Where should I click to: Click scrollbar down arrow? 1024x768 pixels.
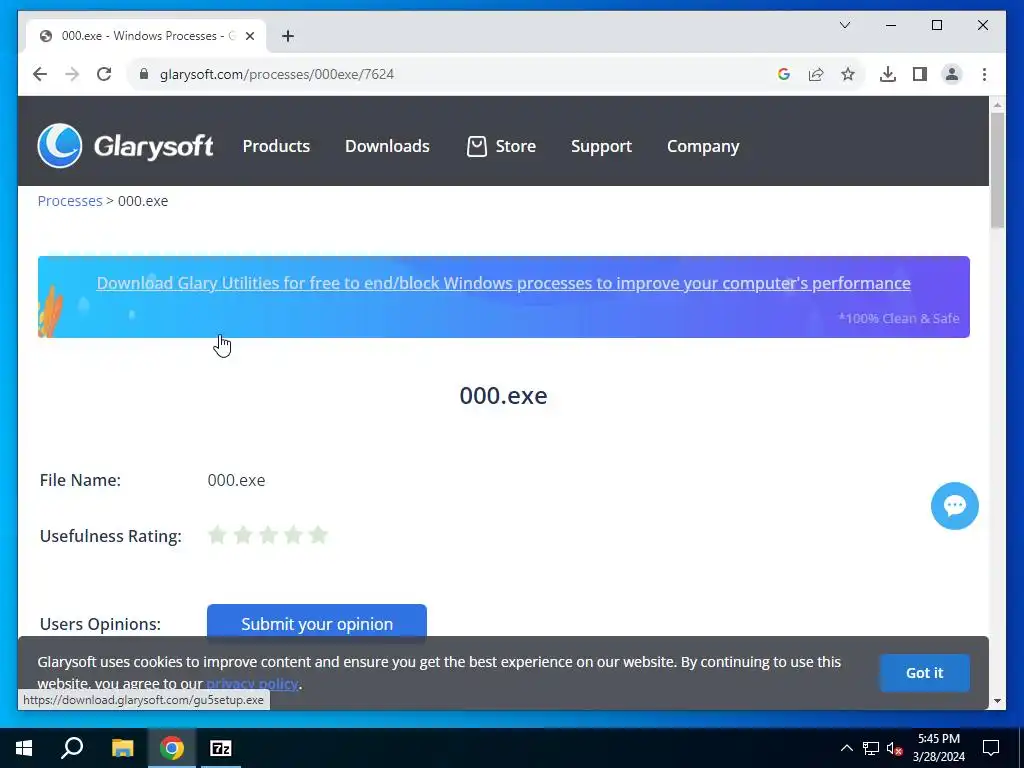point(997,701)
